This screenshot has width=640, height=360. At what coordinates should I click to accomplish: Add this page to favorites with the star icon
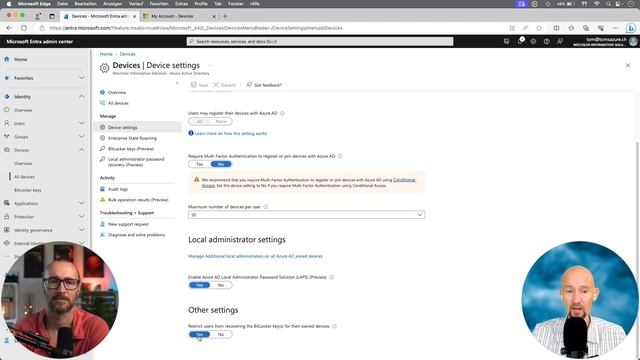[539, 28]
